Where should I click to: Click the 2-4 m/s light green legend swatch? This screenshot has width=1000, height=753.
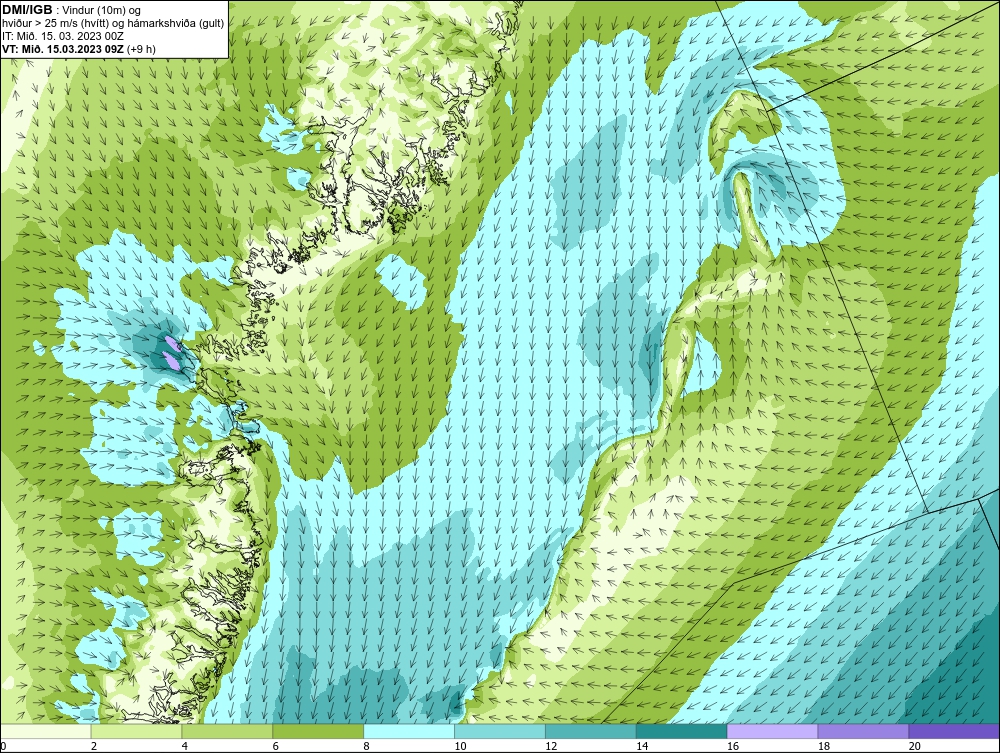click(x=136, y=731)
